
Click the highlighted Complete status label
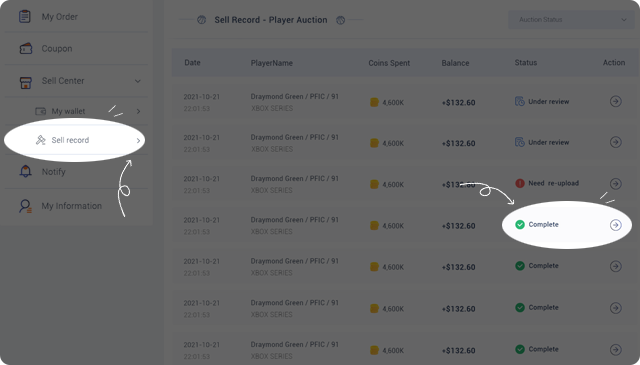tap(543, 225)
